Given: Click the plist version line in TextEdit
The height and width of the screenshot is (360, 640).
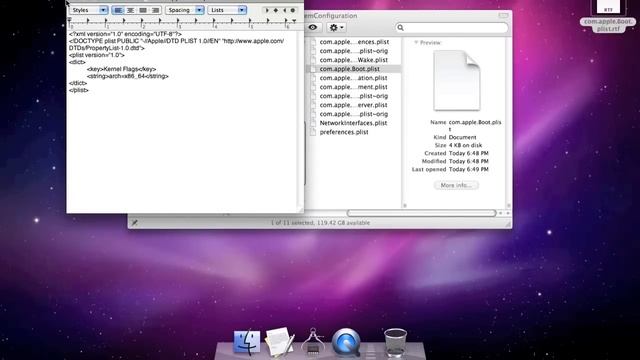Looking at the screenshot, I should coord(97,55).
